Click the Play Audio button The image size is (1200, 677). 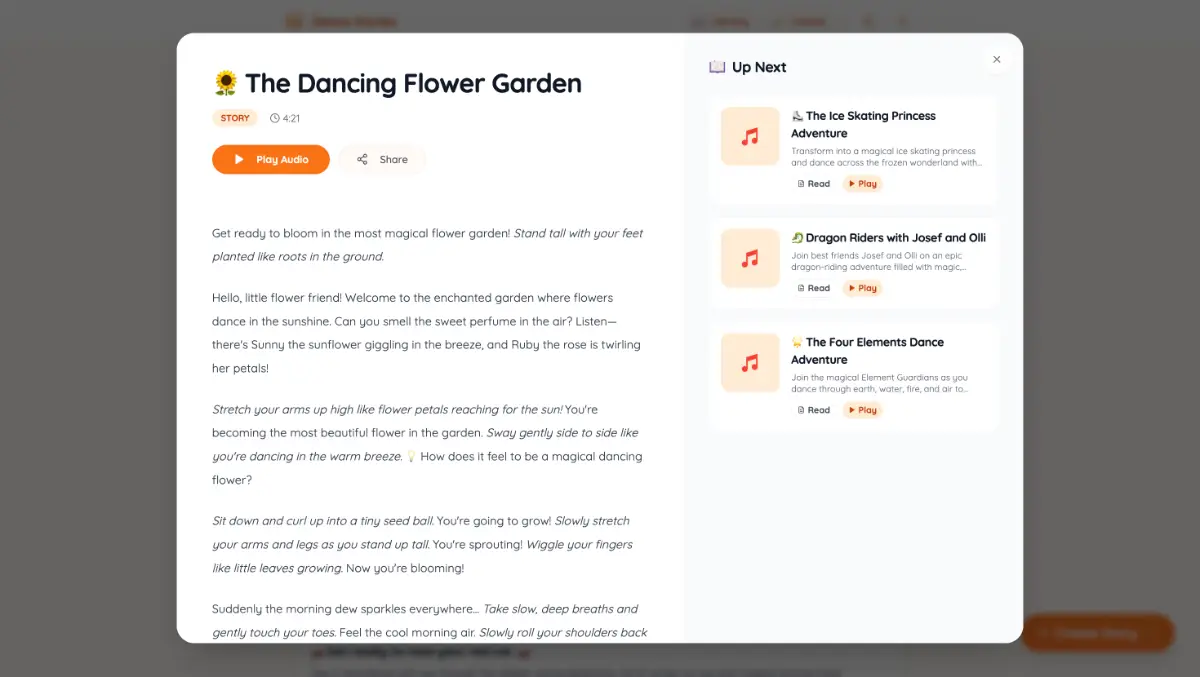pyautogui.click(x=270, y=159)
